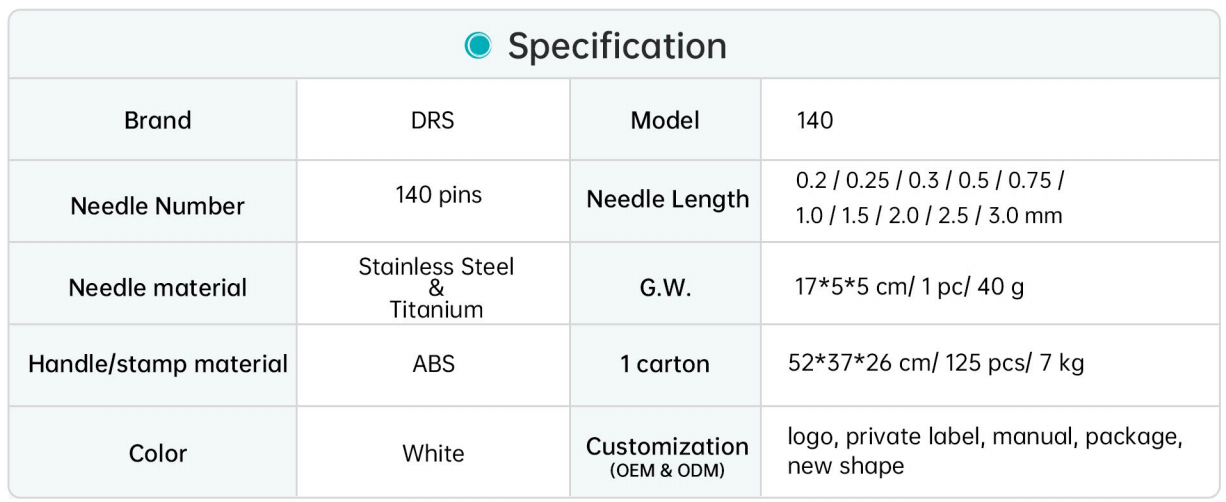1226x502 pixels.
Task: Click the teal circle icon beside Specification
Action: coord(480,47)
